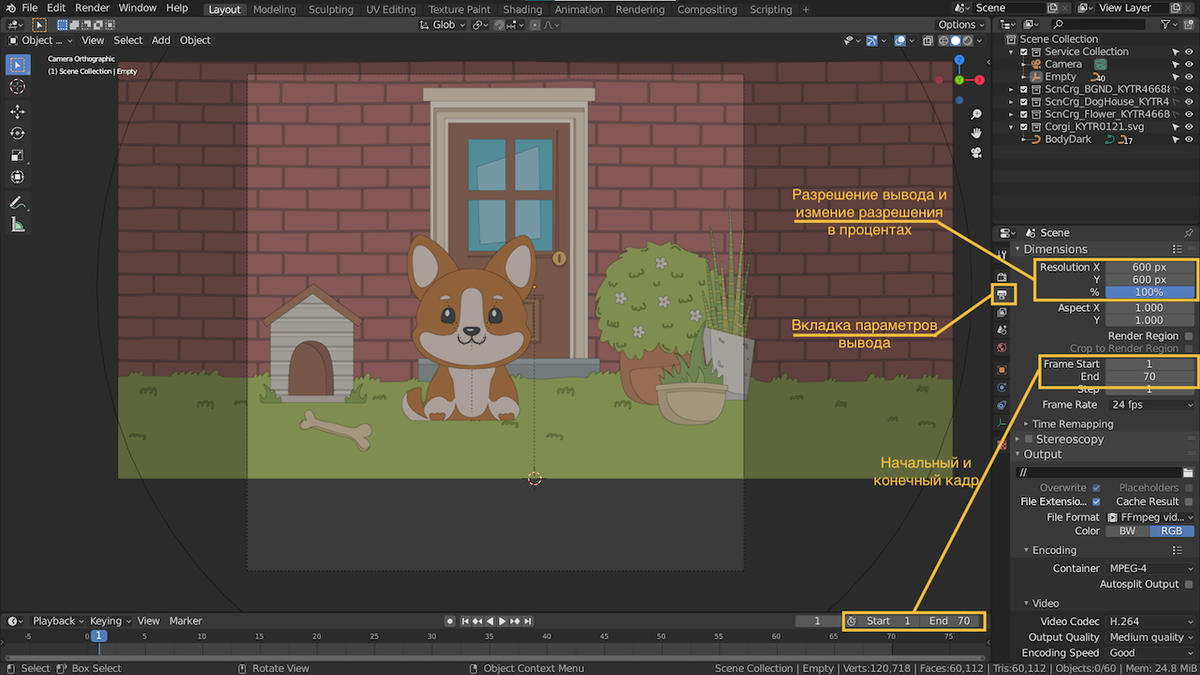Open the Frame Rate dropdown
Screen dimensions: 1200x675
point(1150,404)
